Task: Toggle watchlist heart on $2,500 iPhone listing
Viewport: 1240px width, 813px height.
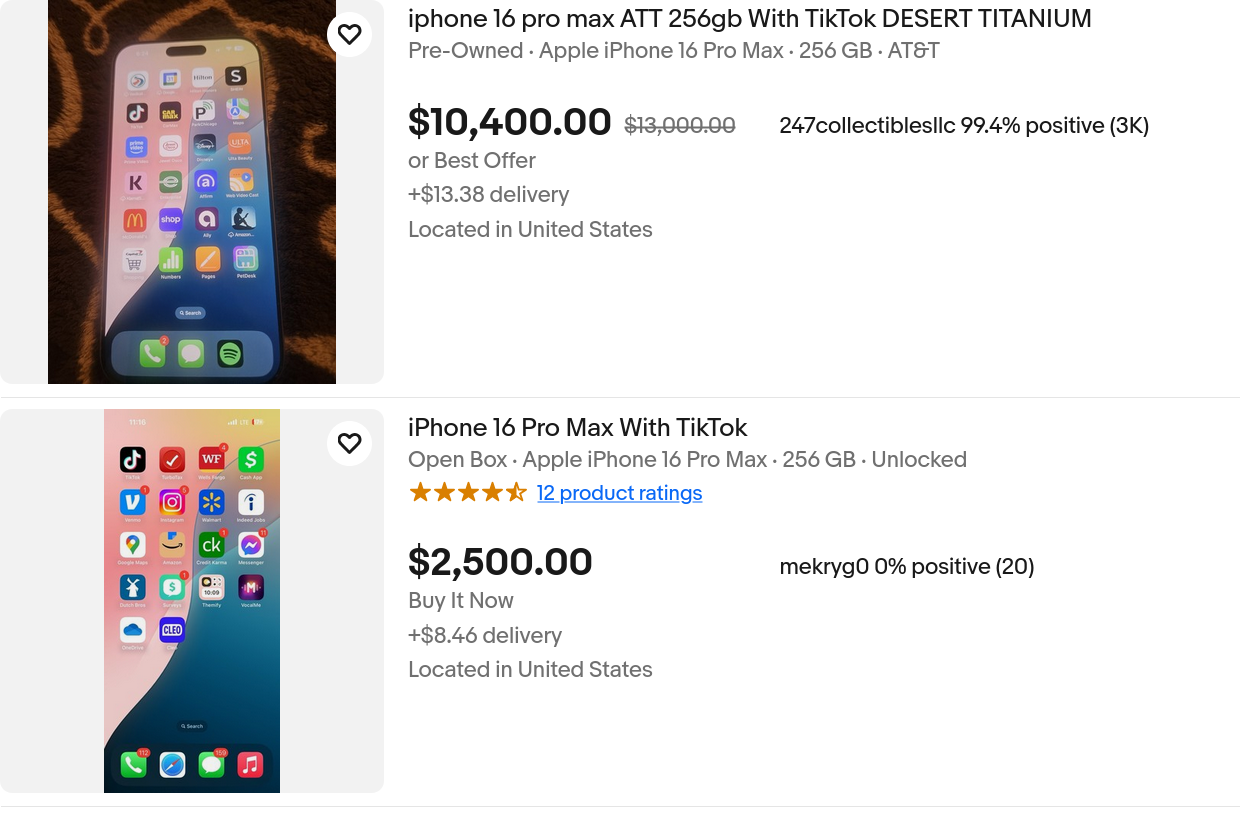Action: tap(349, 444)
